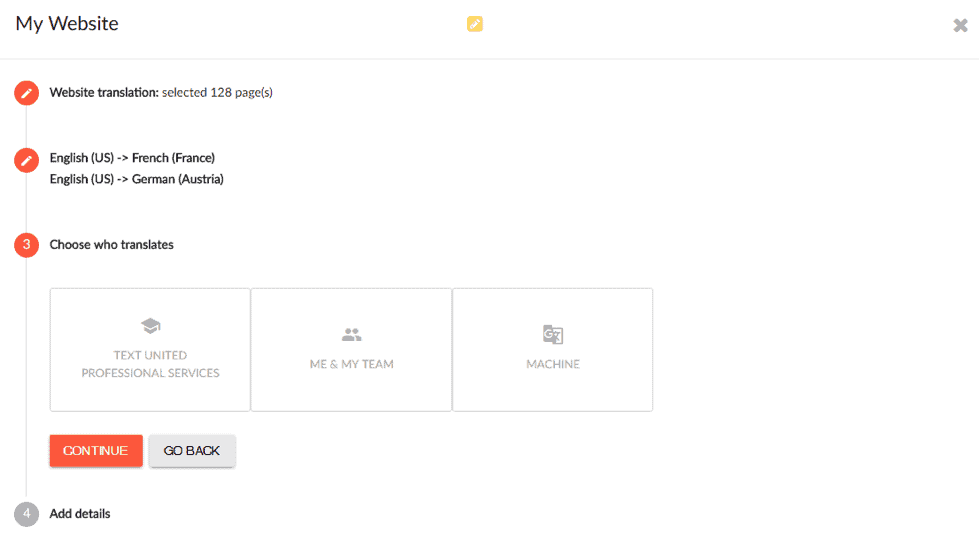Edit the Website translation step pencil icon
This screenshot has height=541, width=980.
[x=26, y=93]
